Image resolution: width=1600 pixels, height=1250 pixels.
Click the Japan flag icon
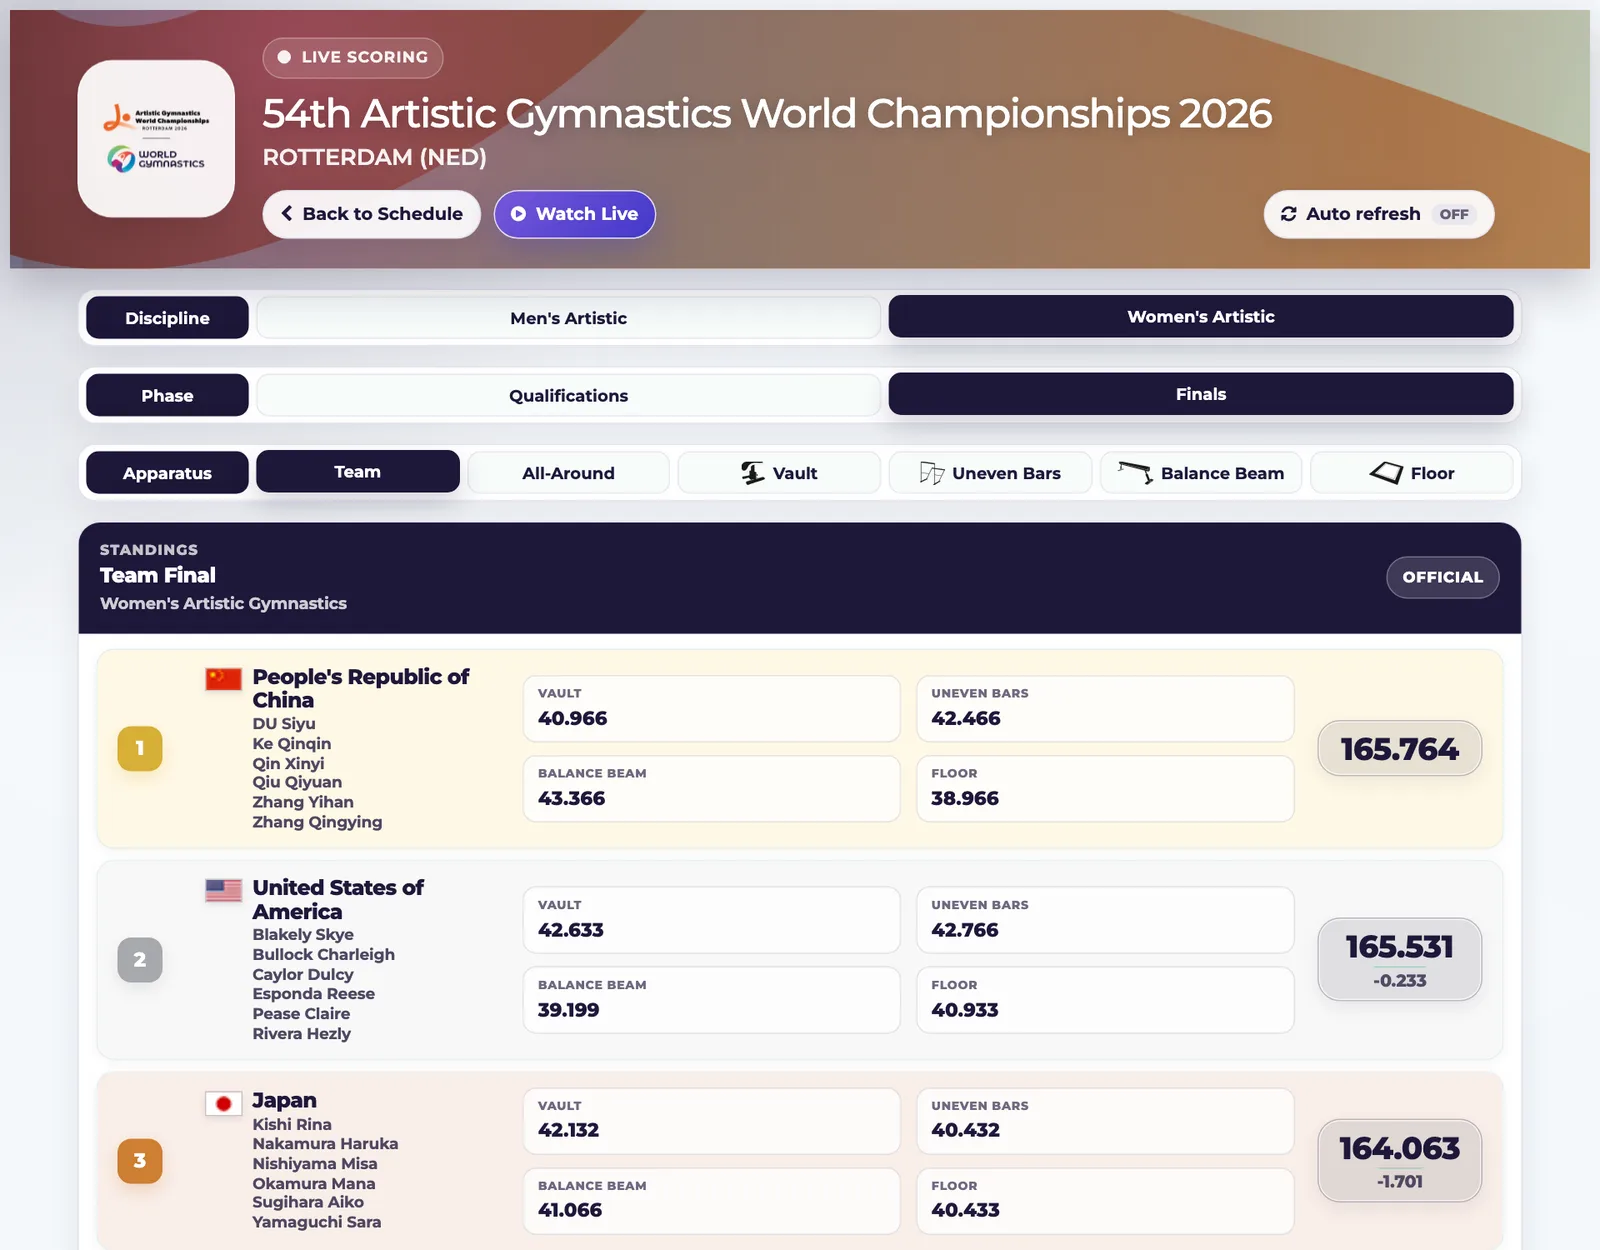223,1103
